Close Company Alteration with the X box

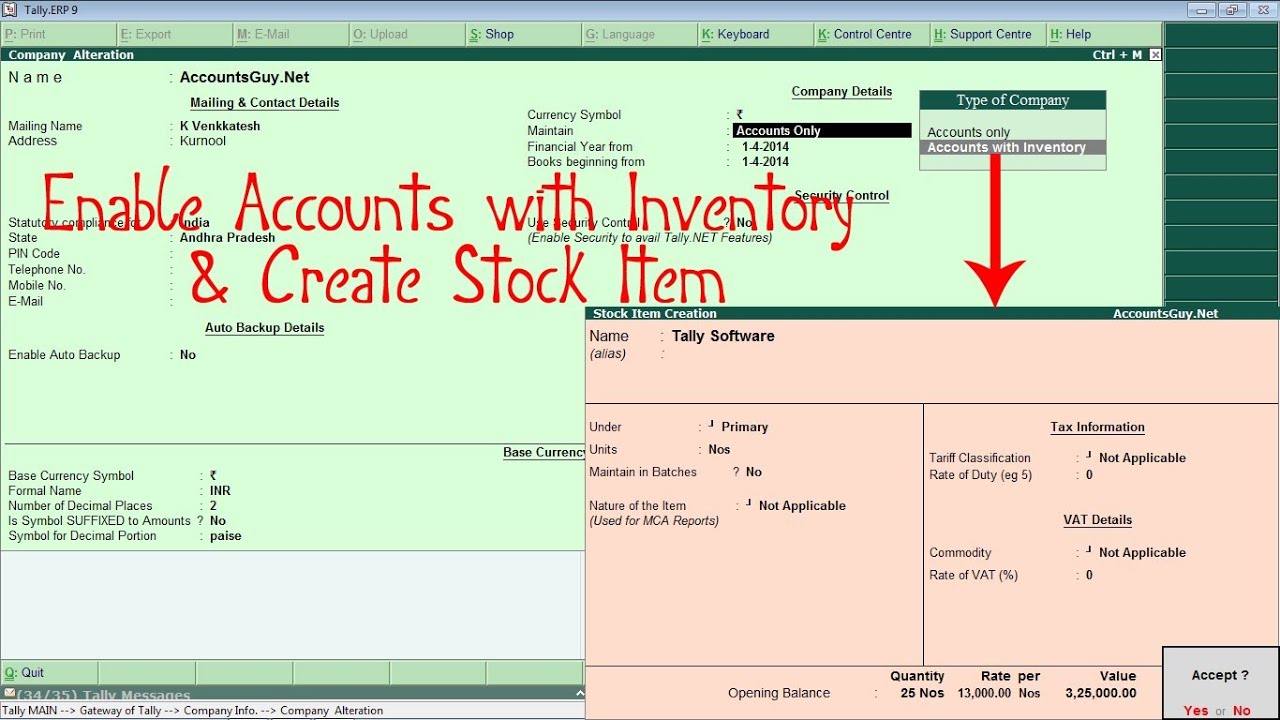coord(1155,55)
